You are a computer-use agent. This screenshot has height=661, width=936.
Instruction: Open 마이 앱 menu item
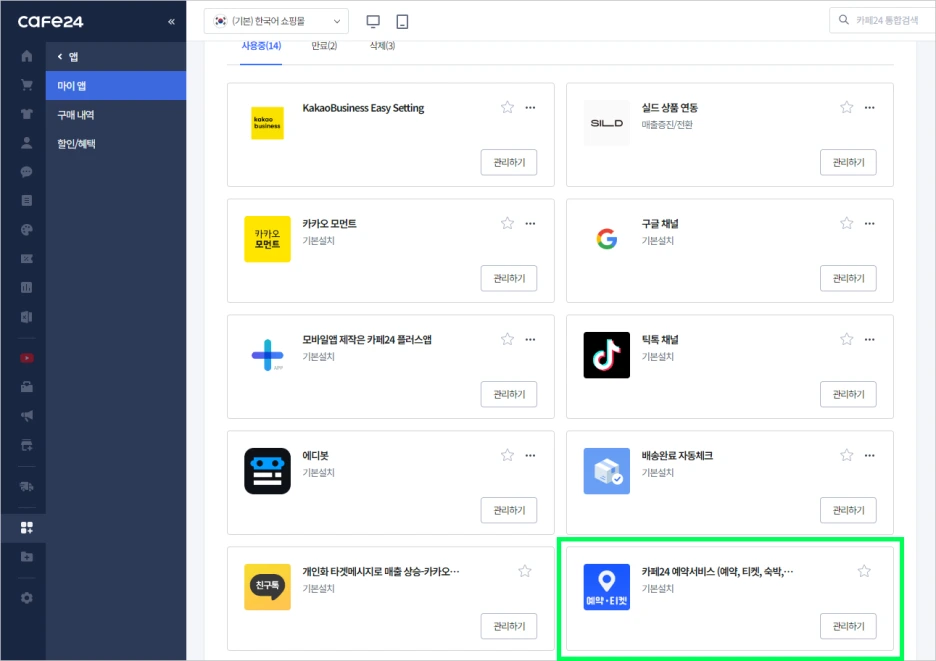(116, 85)
